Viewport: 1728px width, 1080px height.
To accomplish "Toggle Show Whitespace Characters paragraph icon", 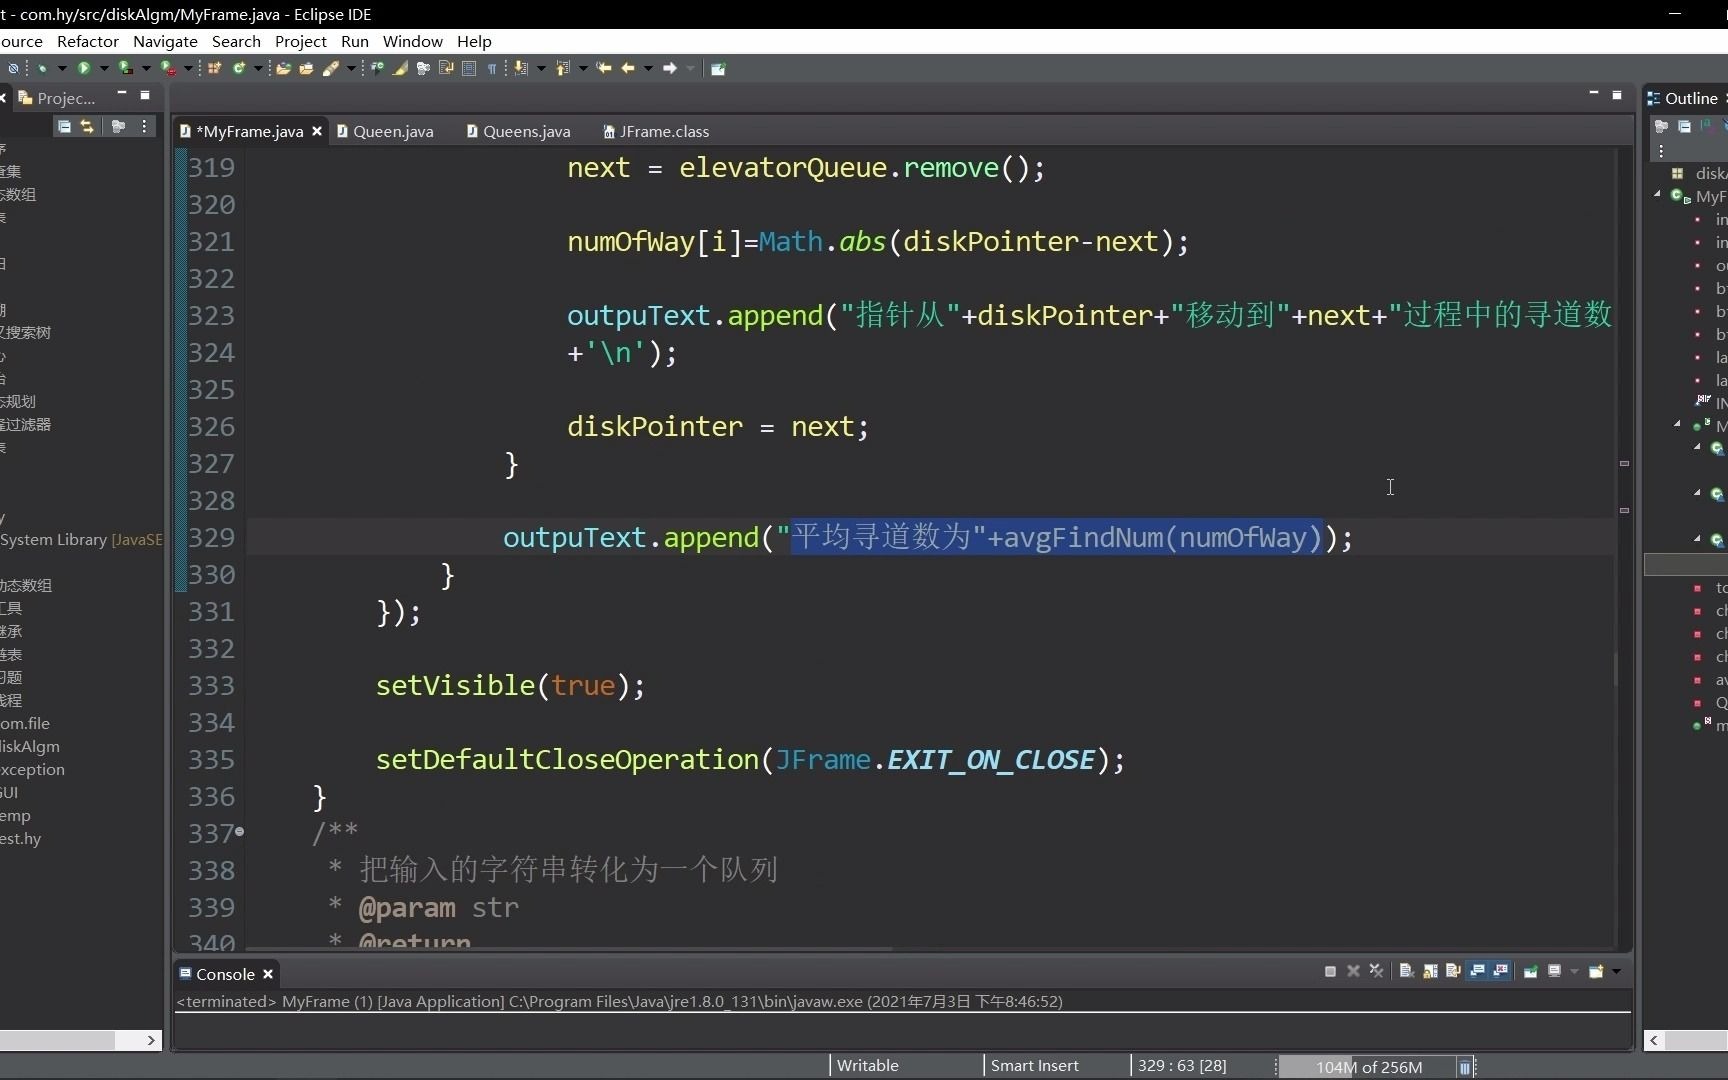I will (x=492, y=68).
